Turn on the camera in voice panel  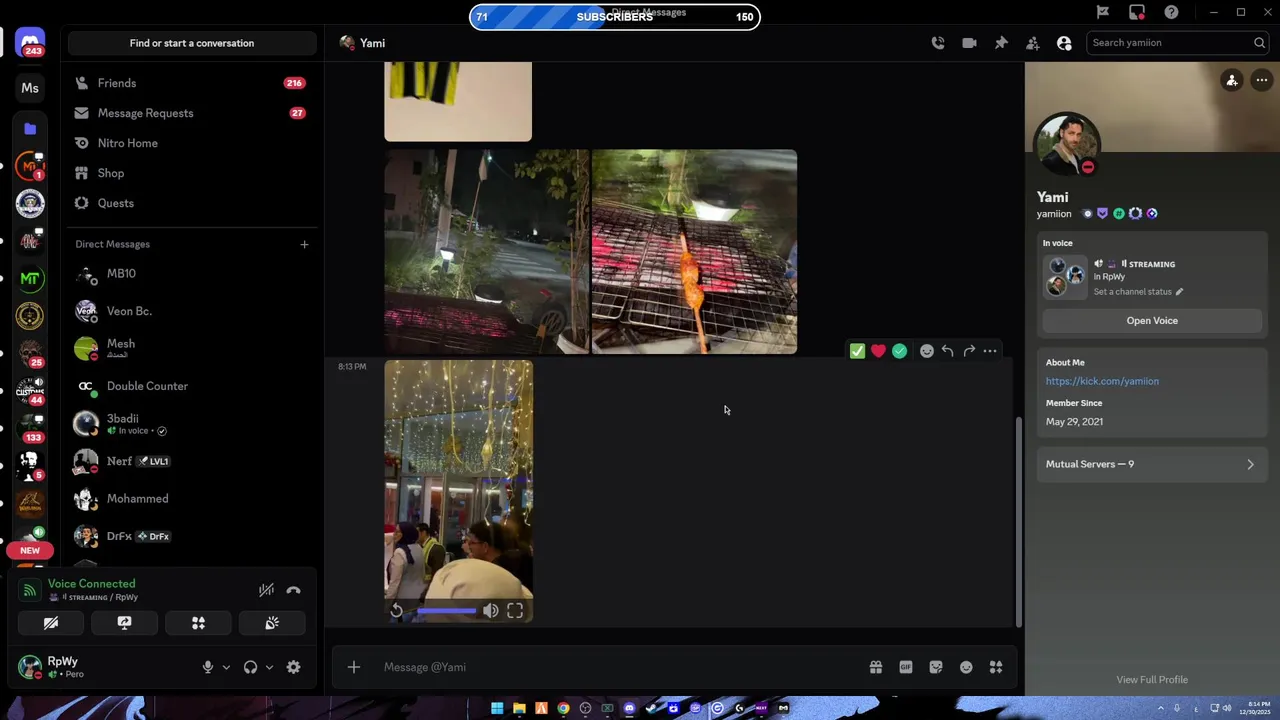pyautogui.click(x=51, y=623)
